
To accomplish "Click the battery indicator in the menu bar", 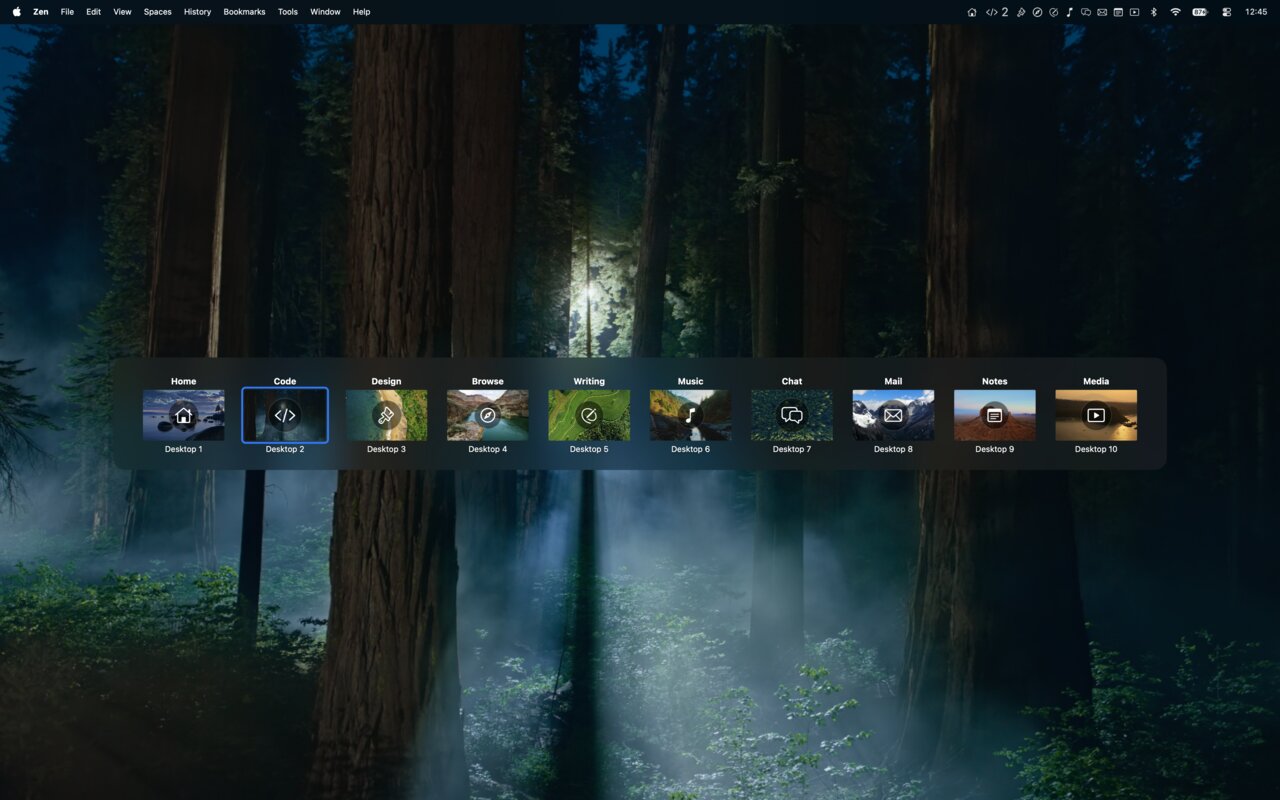I will [1200, 12].
